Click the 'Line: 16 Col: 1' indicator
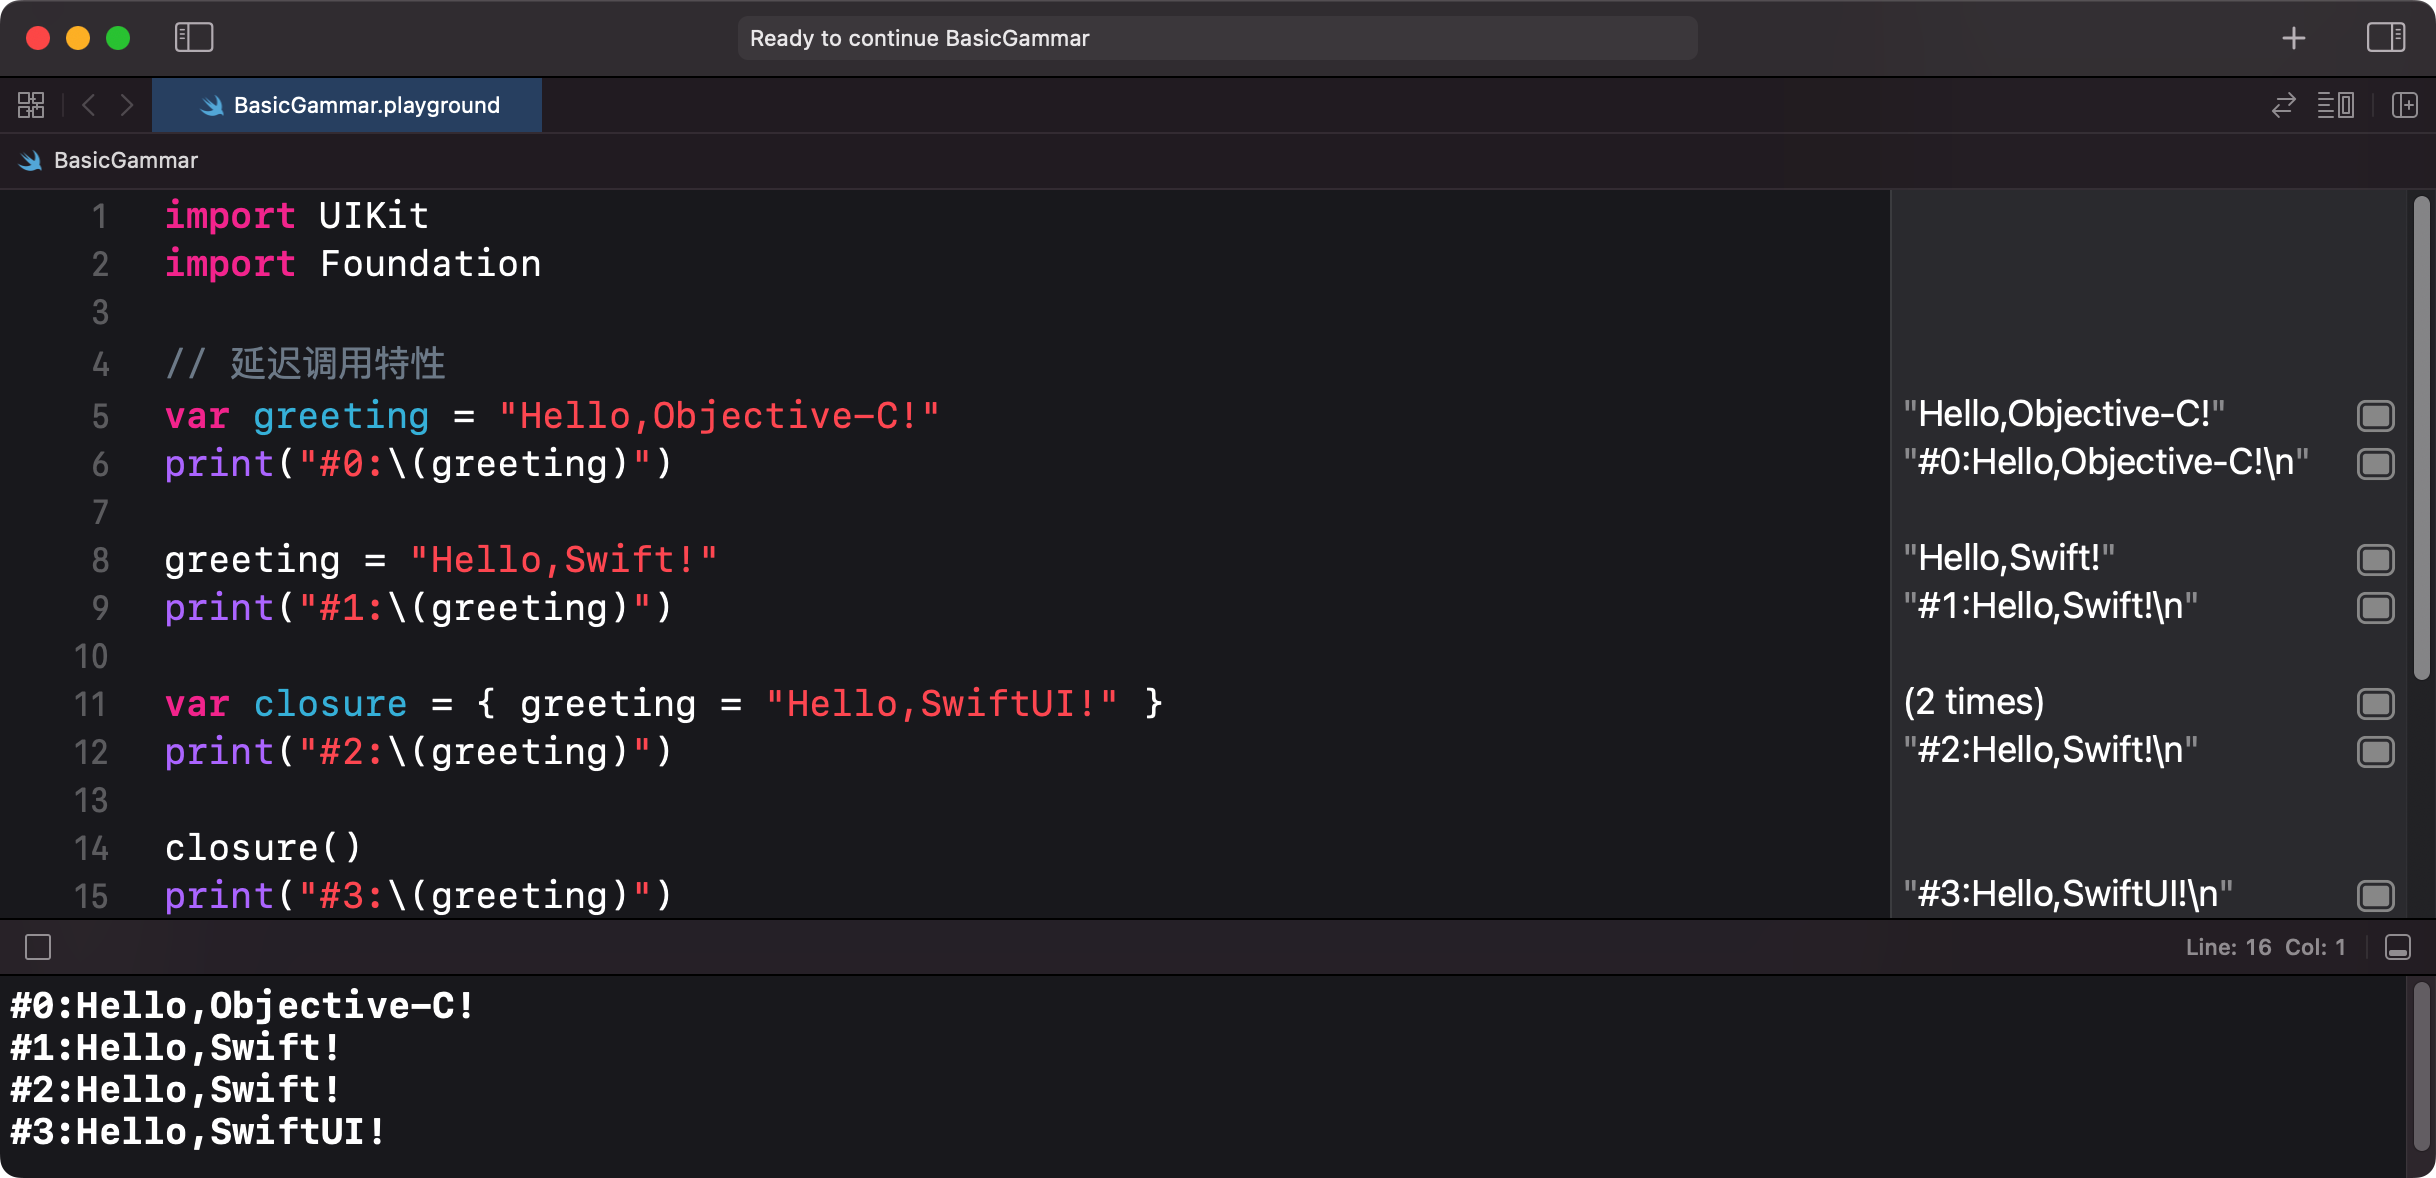Viewport: 2436px width, 1178px height. click(2265, 947)
